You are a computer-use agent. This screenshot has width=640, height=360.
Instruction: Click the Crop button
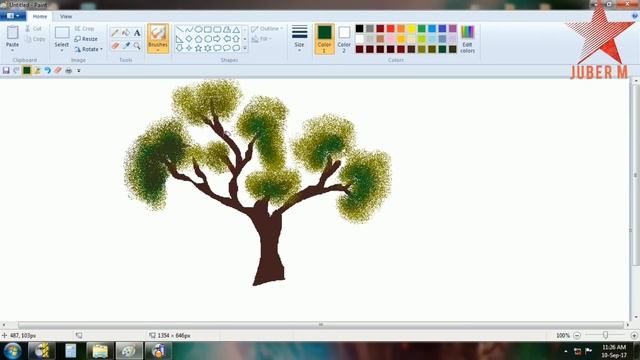(84, 29)
